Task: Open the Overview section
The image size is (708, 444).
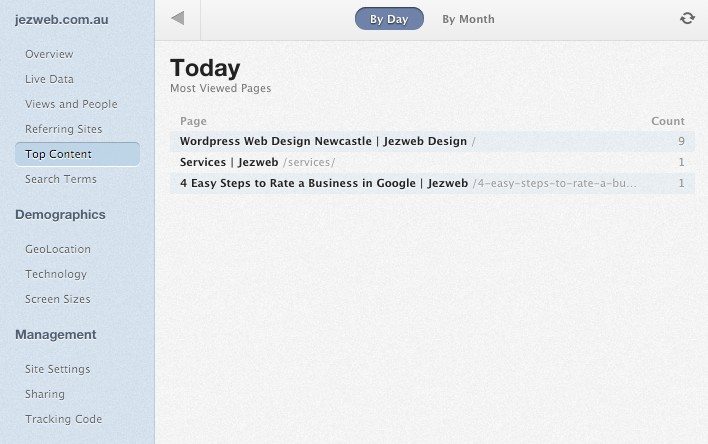Action: 49,54
